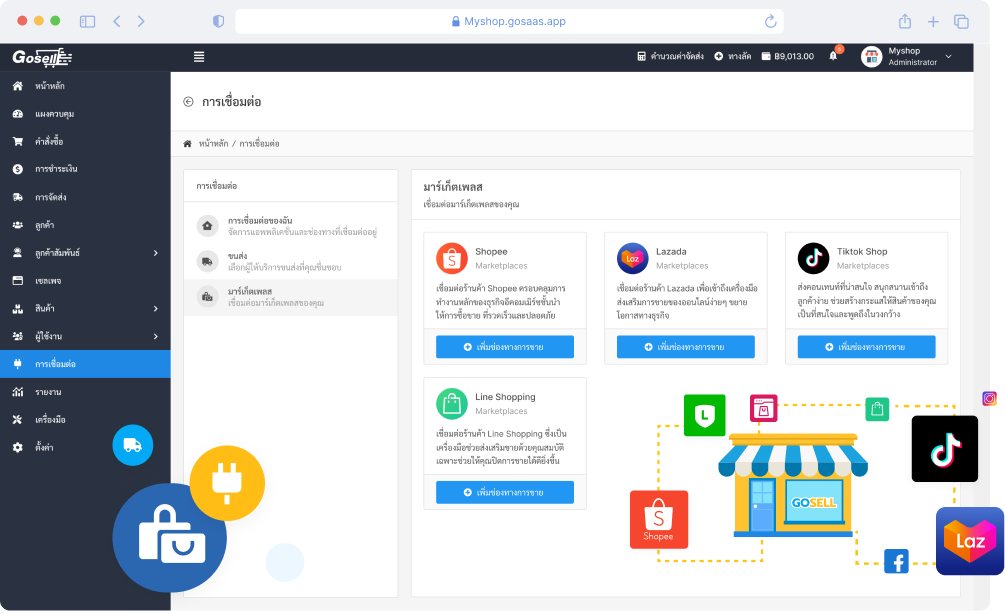Expand the ผู้ใช้งาน submenu chevron
1005x614 pixels.
tap(156, 336)
